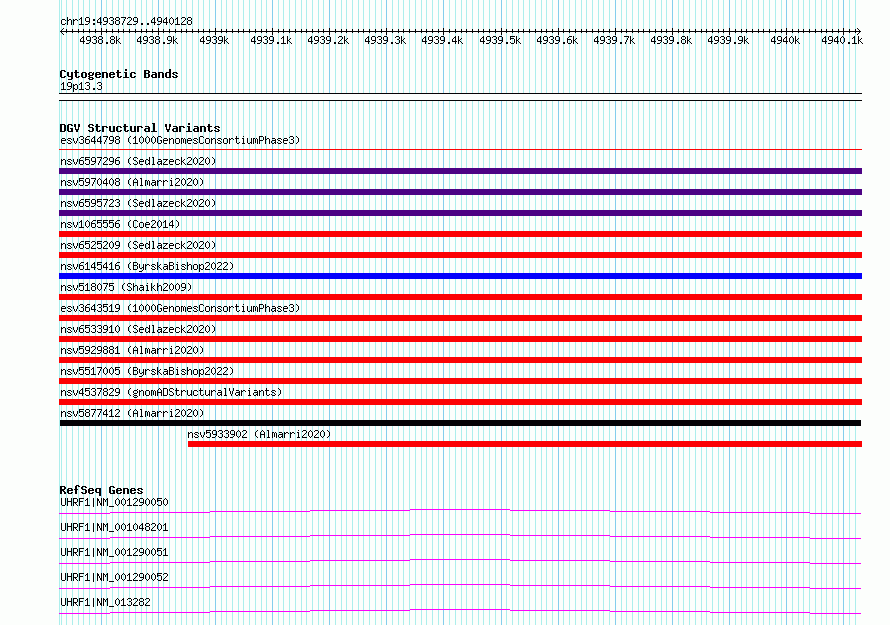The image size is (890, 625).
Task: Select the RefSeq Genes track title
Action: 101,490
